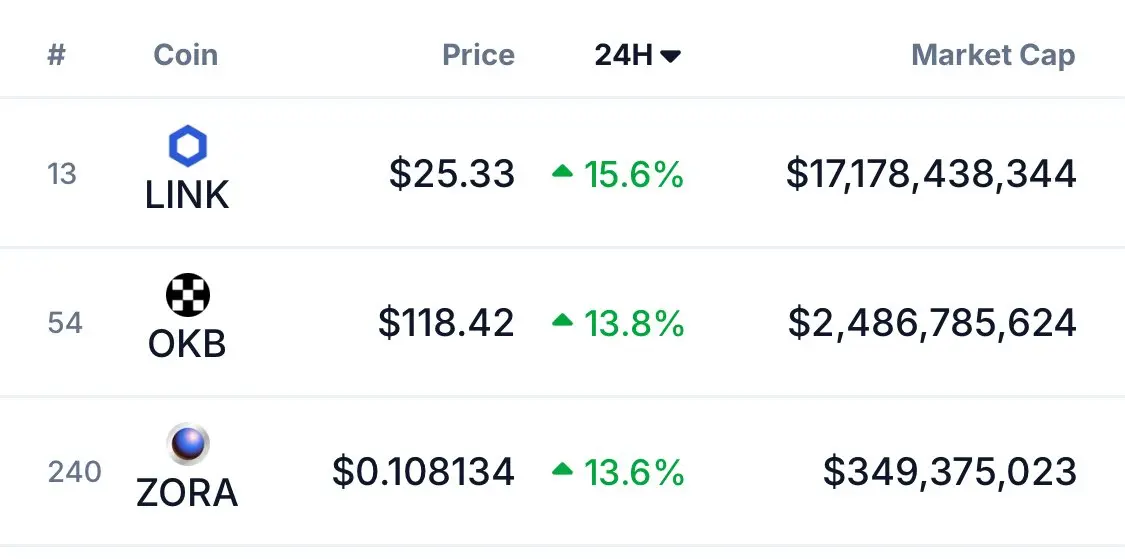The image size is (1125, 559).
Task: Select the ZORA price $0.108134 cell
Action: 423,472
